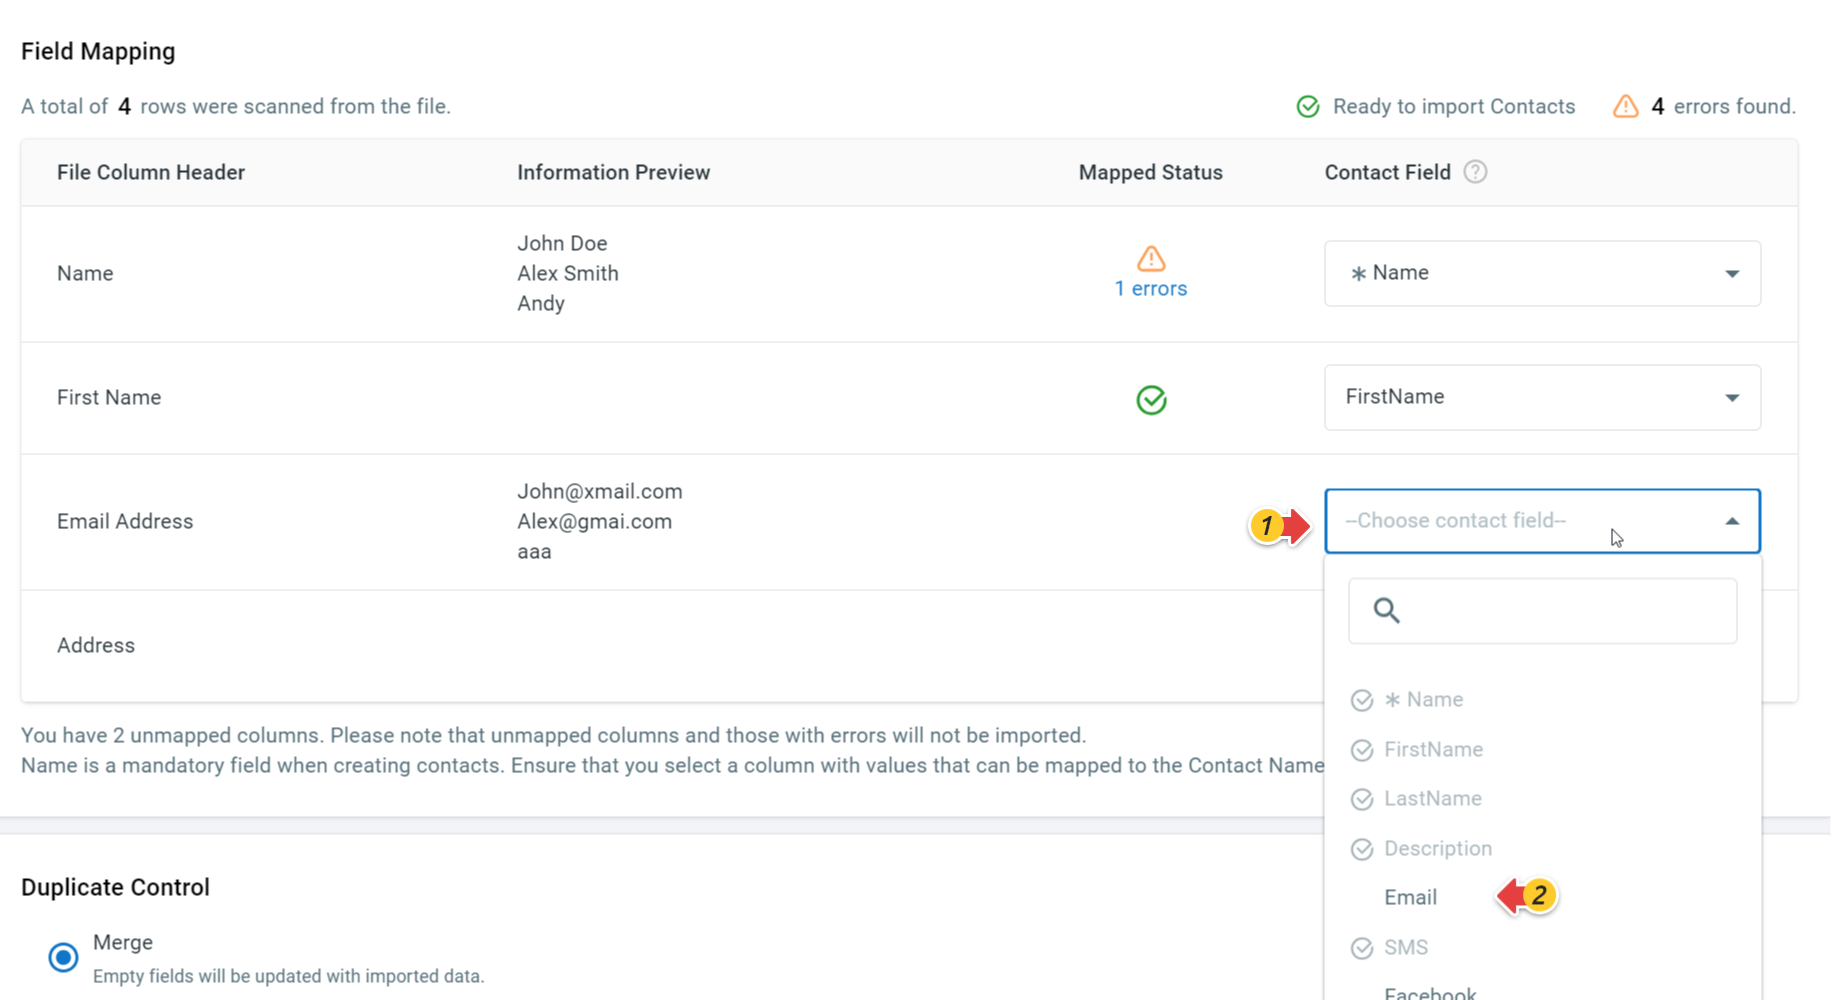This screenshot has width=1833, height=1000.
Task: Open the 1 errors link
Action: coord(1151,288)
